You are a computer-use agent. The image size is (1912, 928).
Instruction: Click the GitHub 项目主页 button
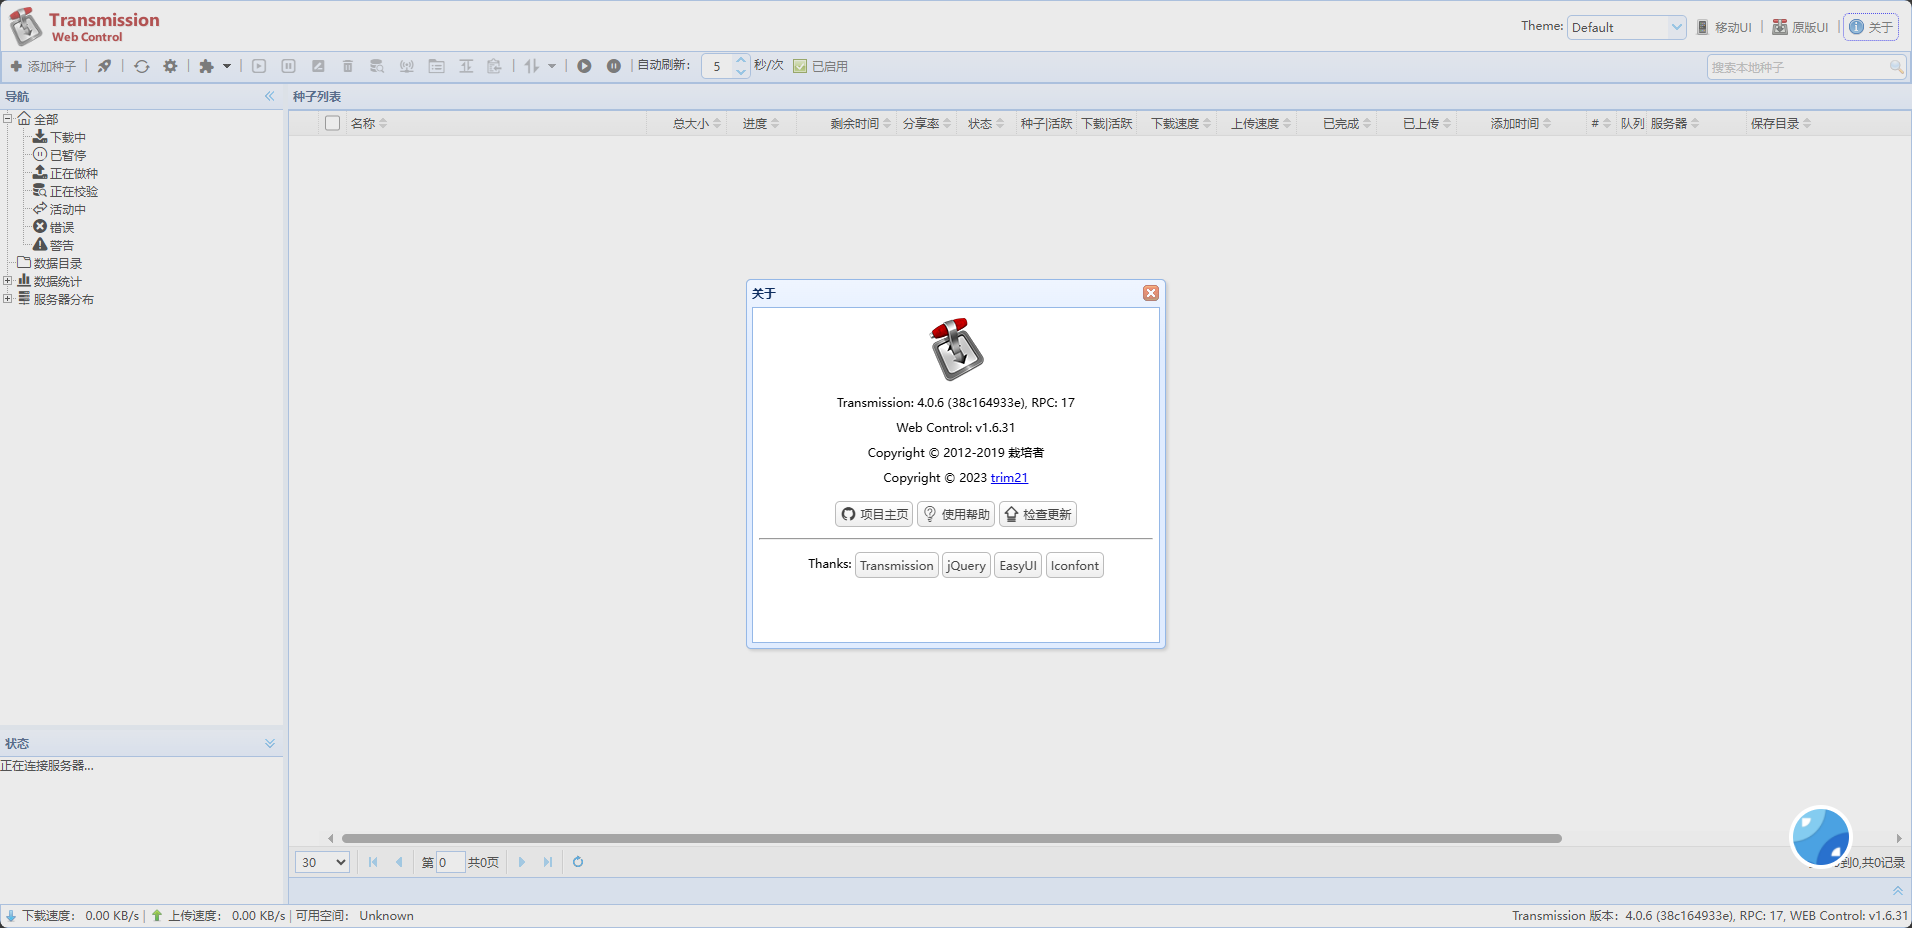click(x=874, y=514)
